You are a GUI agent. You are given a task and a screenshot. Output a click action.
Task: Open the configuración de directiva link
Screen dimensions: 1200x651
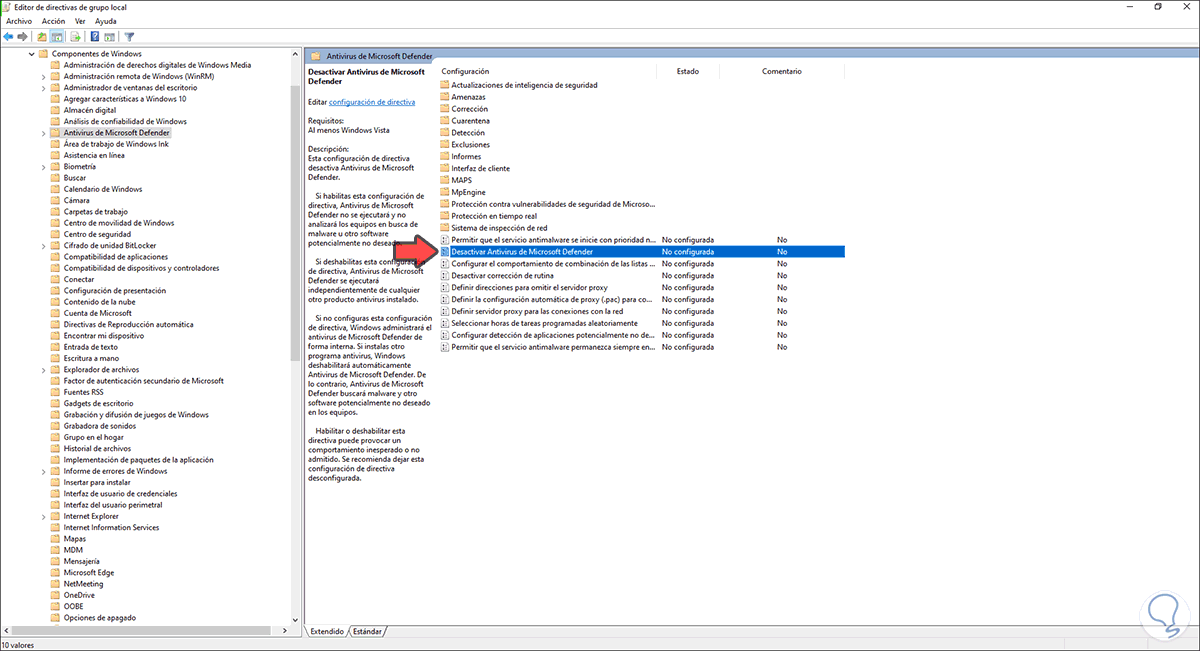[372, 102]
